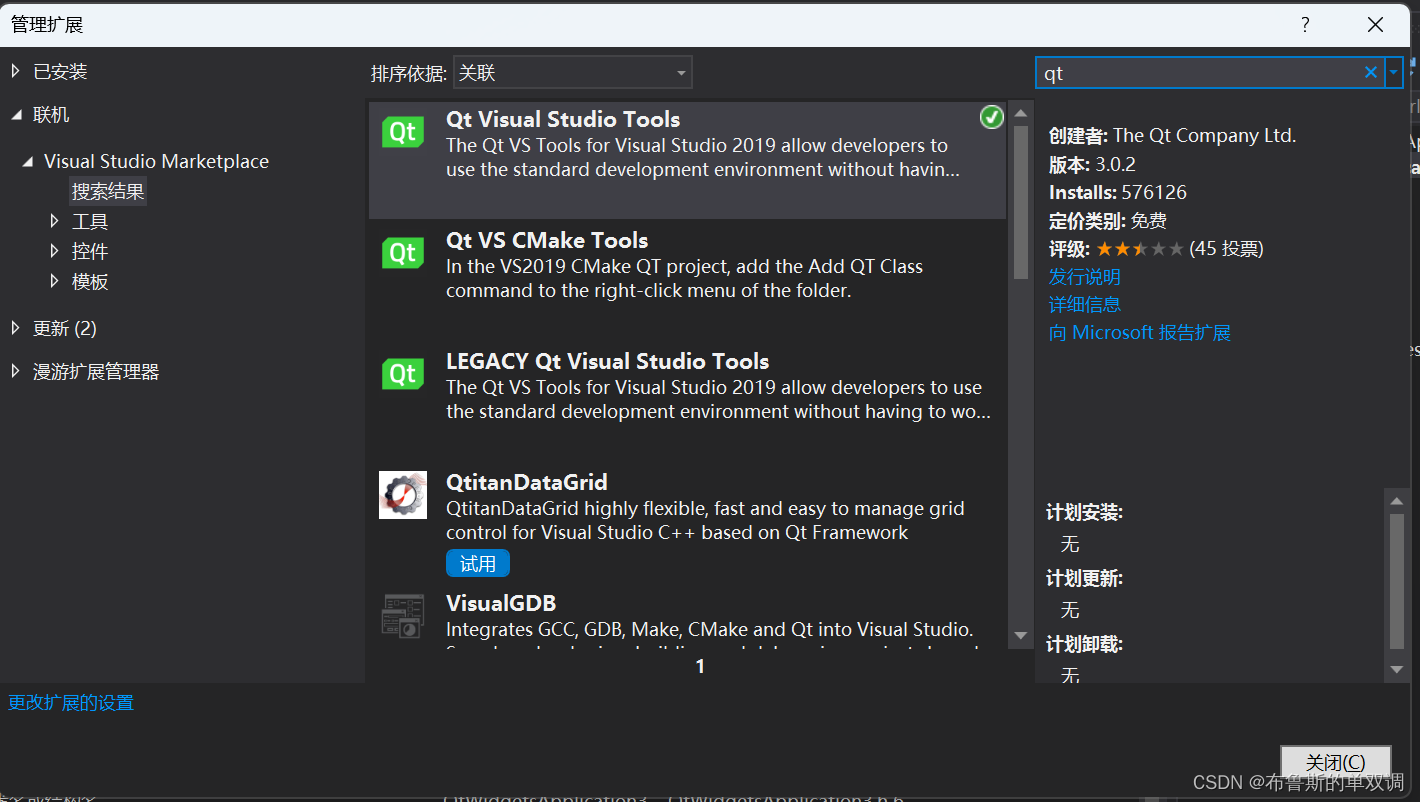
Task: Click the Qt Visual Studio Tools extension icon
Action: [402, 131]
